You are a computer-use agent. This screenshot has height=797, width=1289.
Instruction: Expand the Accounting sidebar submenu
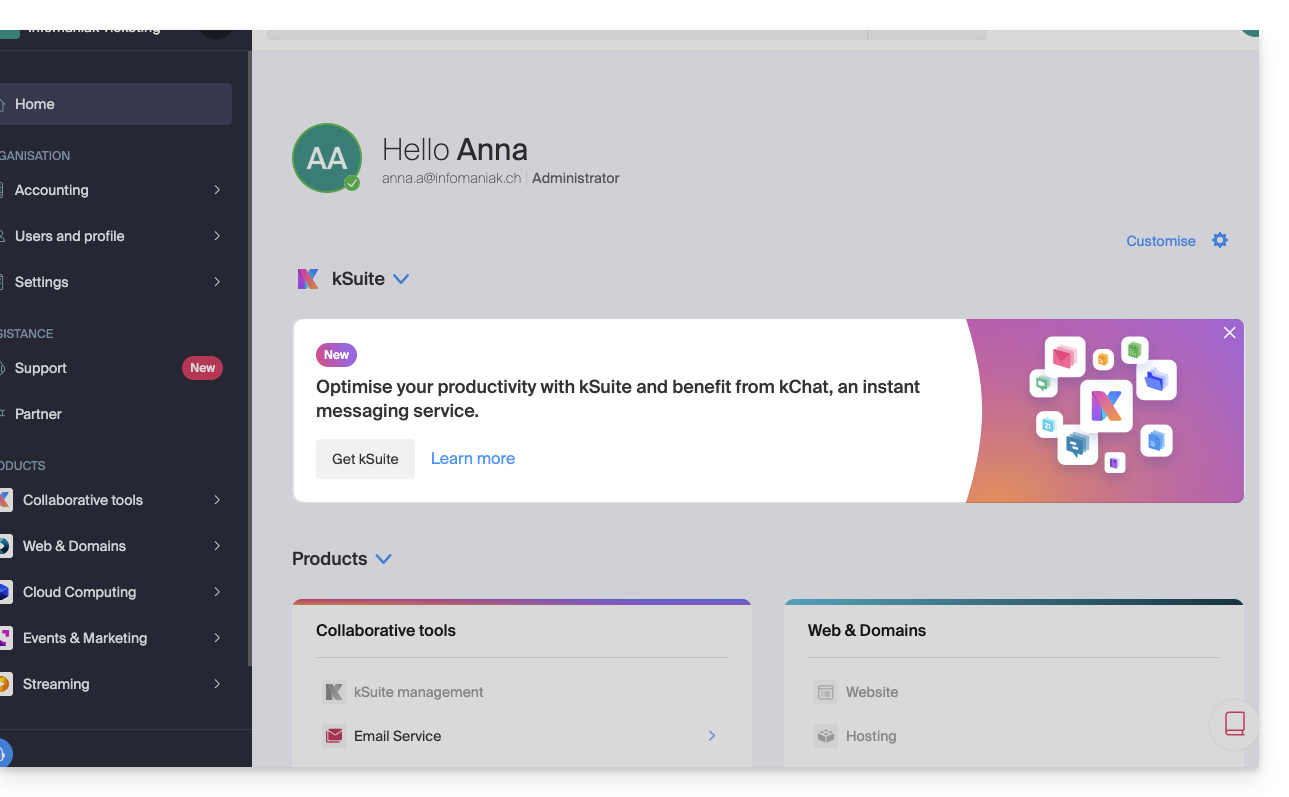click(x=217, y=190)
